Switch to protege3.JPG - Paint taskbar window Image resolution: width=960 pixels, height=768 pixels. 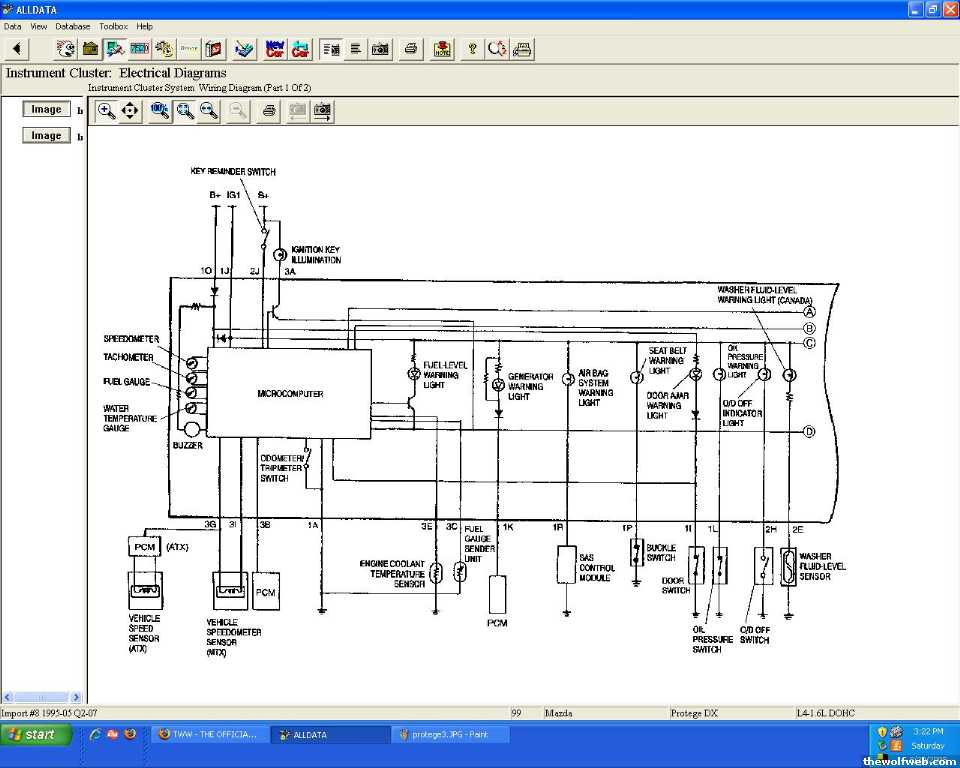point(450,735)
